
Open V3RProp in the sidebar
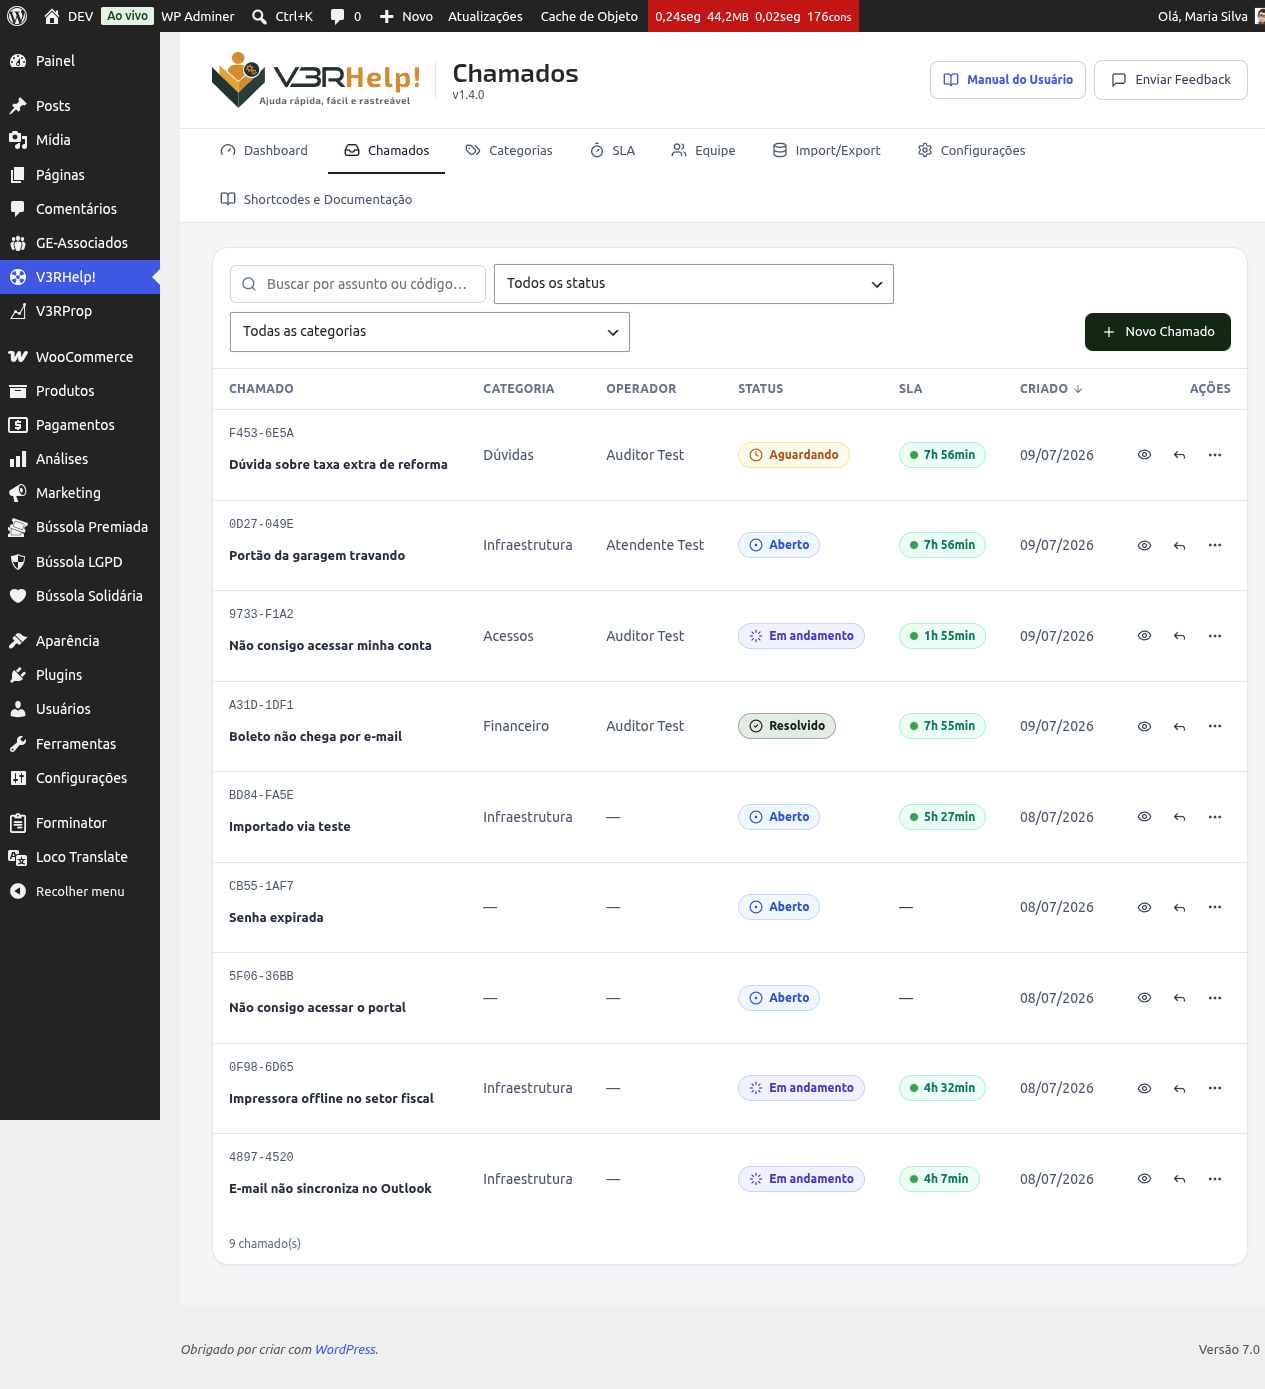click(80, 311)
